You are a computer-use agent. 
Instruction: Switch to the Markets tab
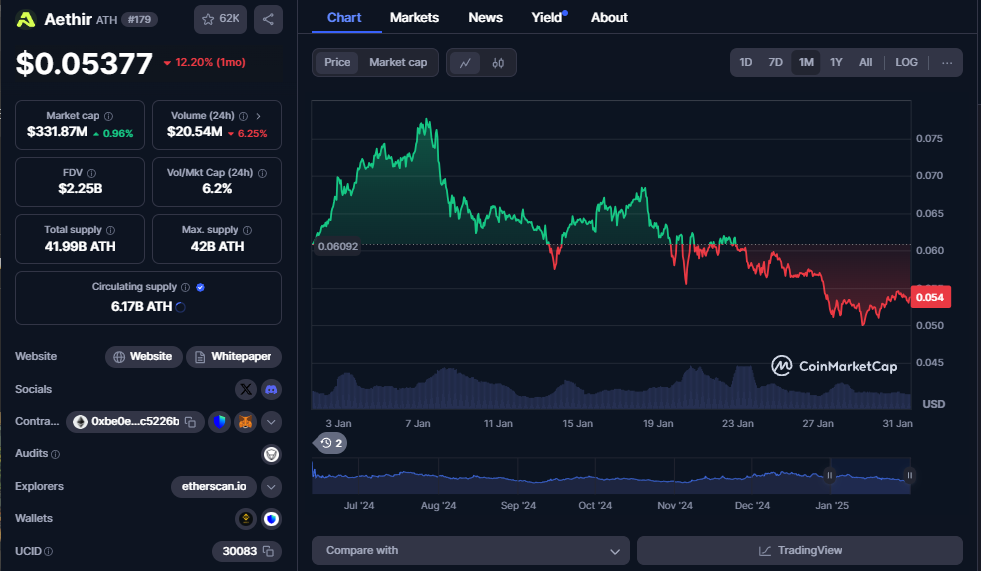(414, 18)
